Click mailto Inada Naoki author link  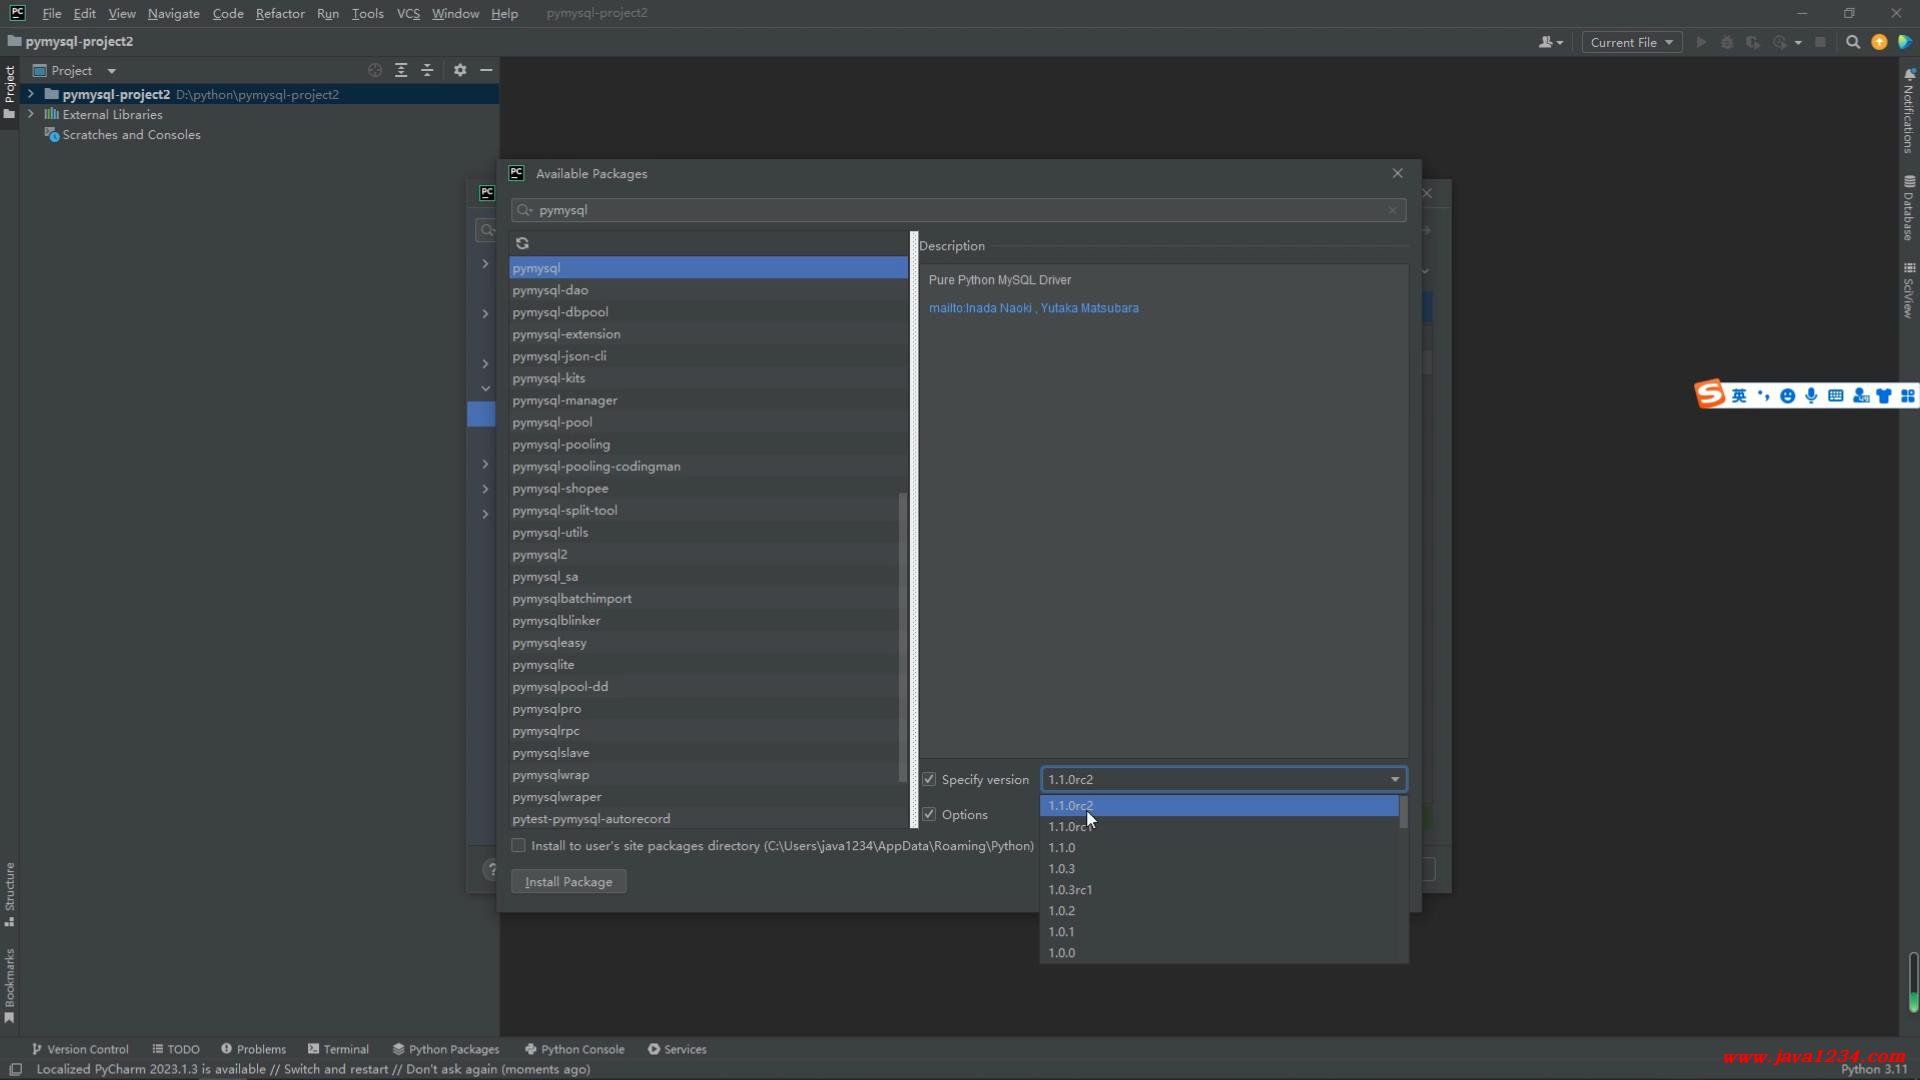(980, 308)
